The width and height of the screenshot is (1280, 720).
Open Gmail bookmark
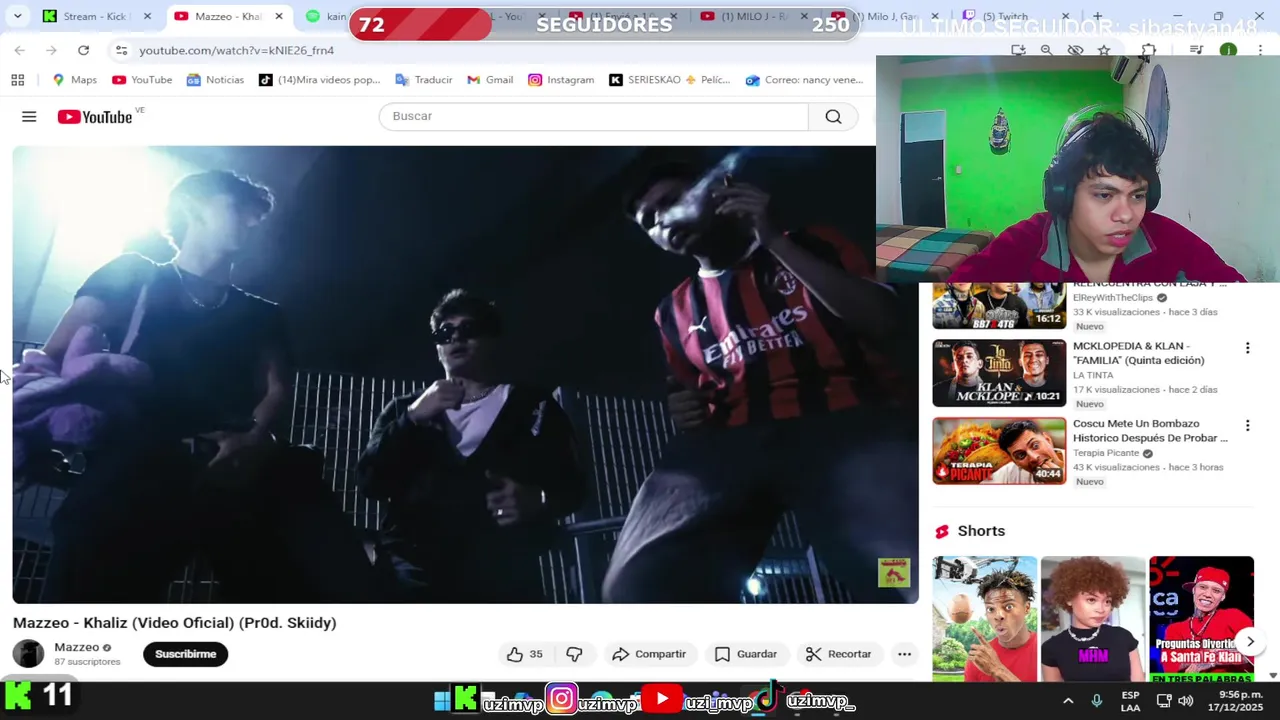pos(490,80)
